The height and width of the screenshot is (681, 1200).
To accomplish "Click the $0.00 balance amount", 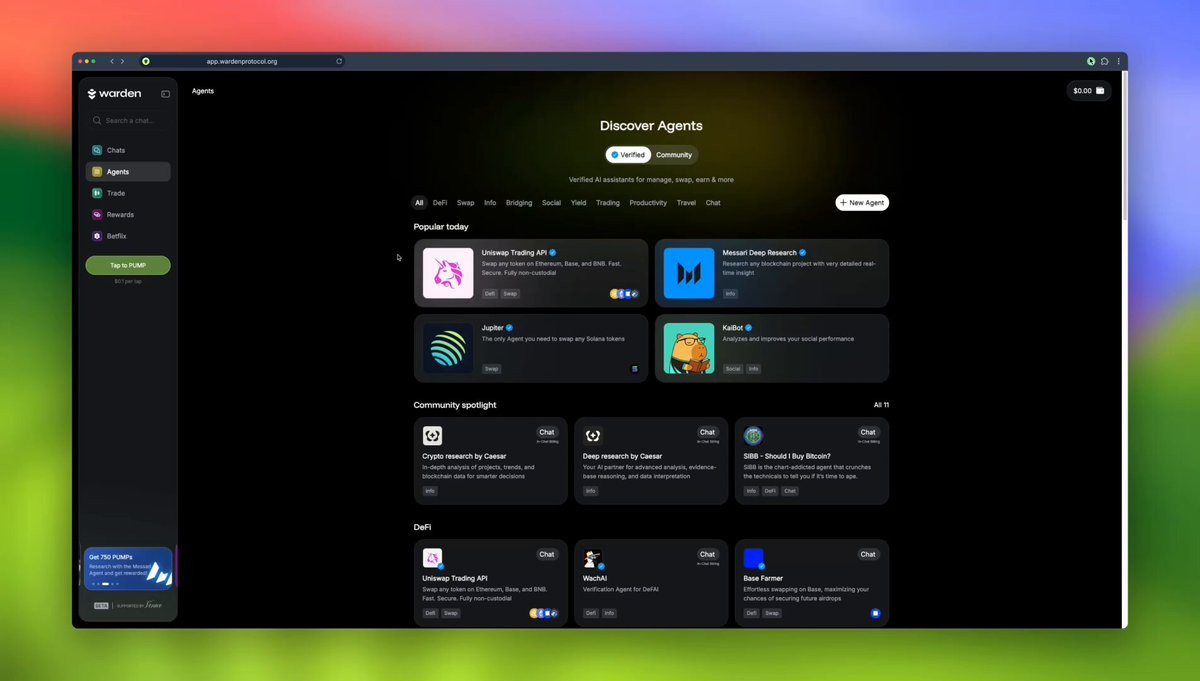I will point(1082,91).
